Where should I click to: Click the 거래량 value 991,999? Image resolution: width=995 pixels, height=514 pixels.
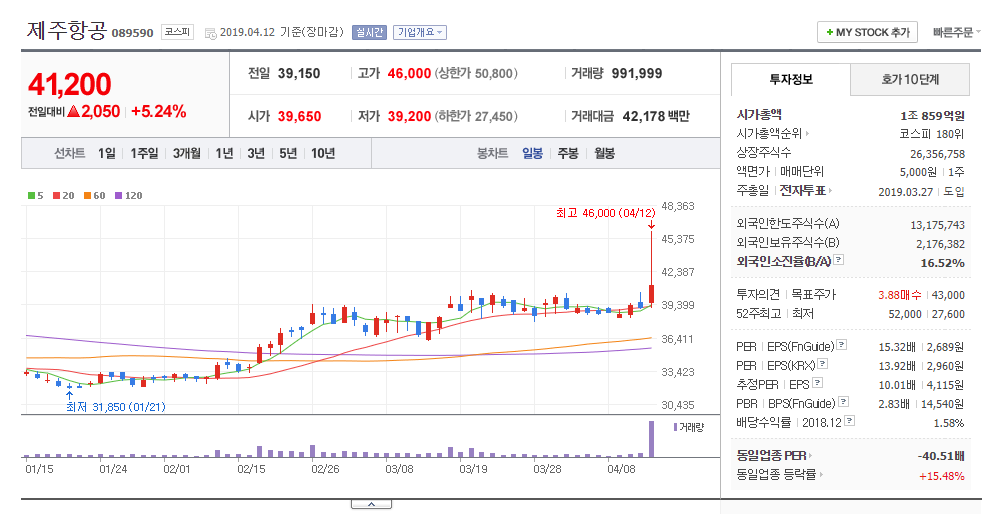[636, 74]
